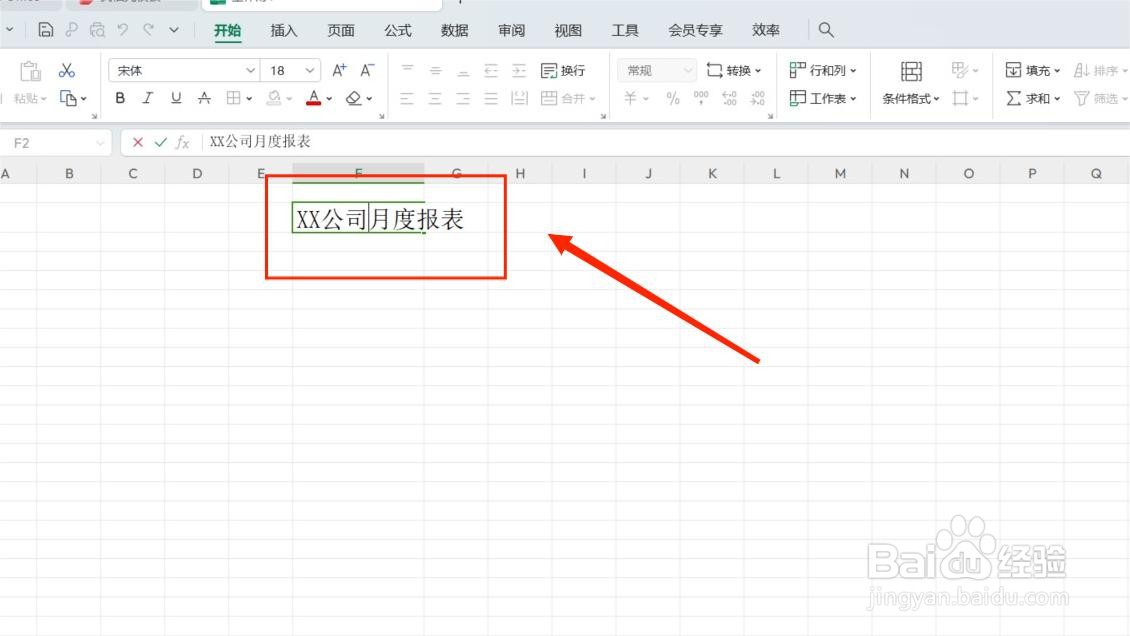Click the distributed alignment icon

coord(519,98)
